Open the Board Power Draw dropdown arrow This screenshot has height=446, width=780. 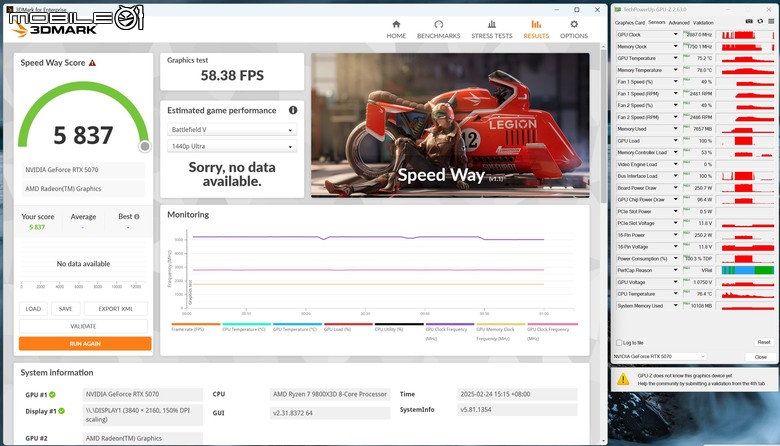[676, 187]
